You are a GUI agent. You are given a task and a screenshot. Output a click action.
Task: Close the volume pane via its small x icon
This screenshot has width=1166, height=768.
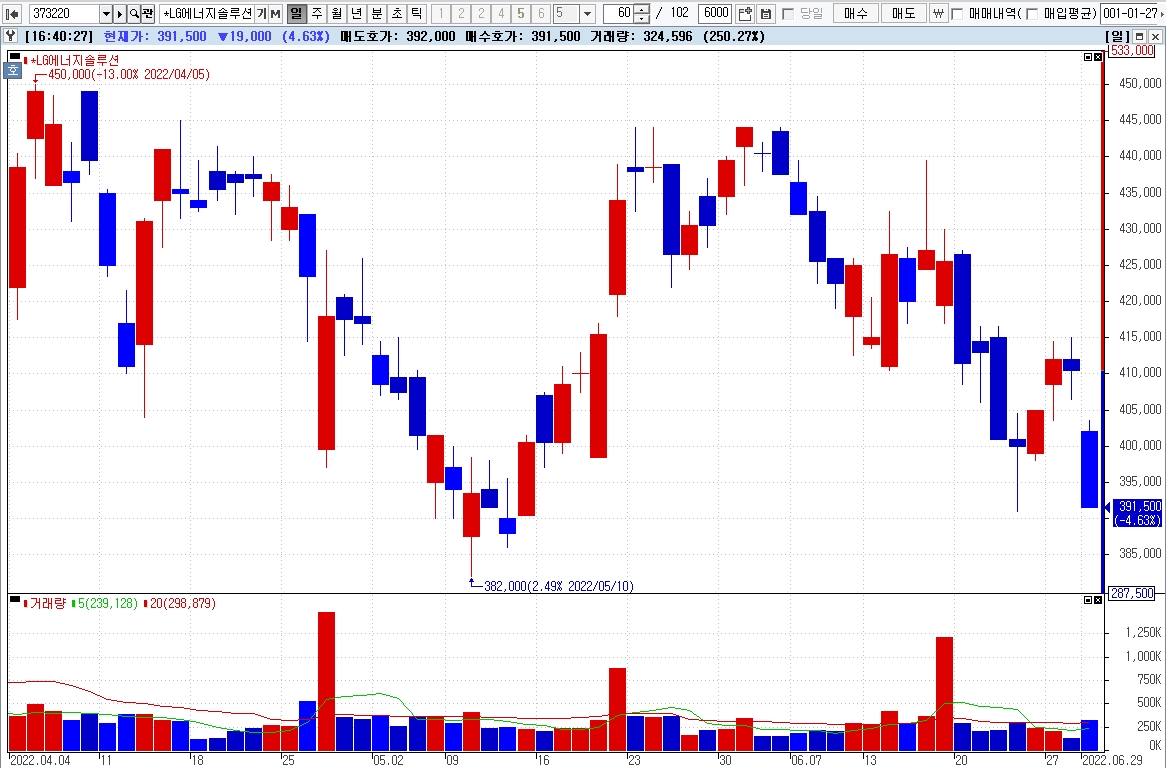pyautogui.click(x=1098, y=599)
